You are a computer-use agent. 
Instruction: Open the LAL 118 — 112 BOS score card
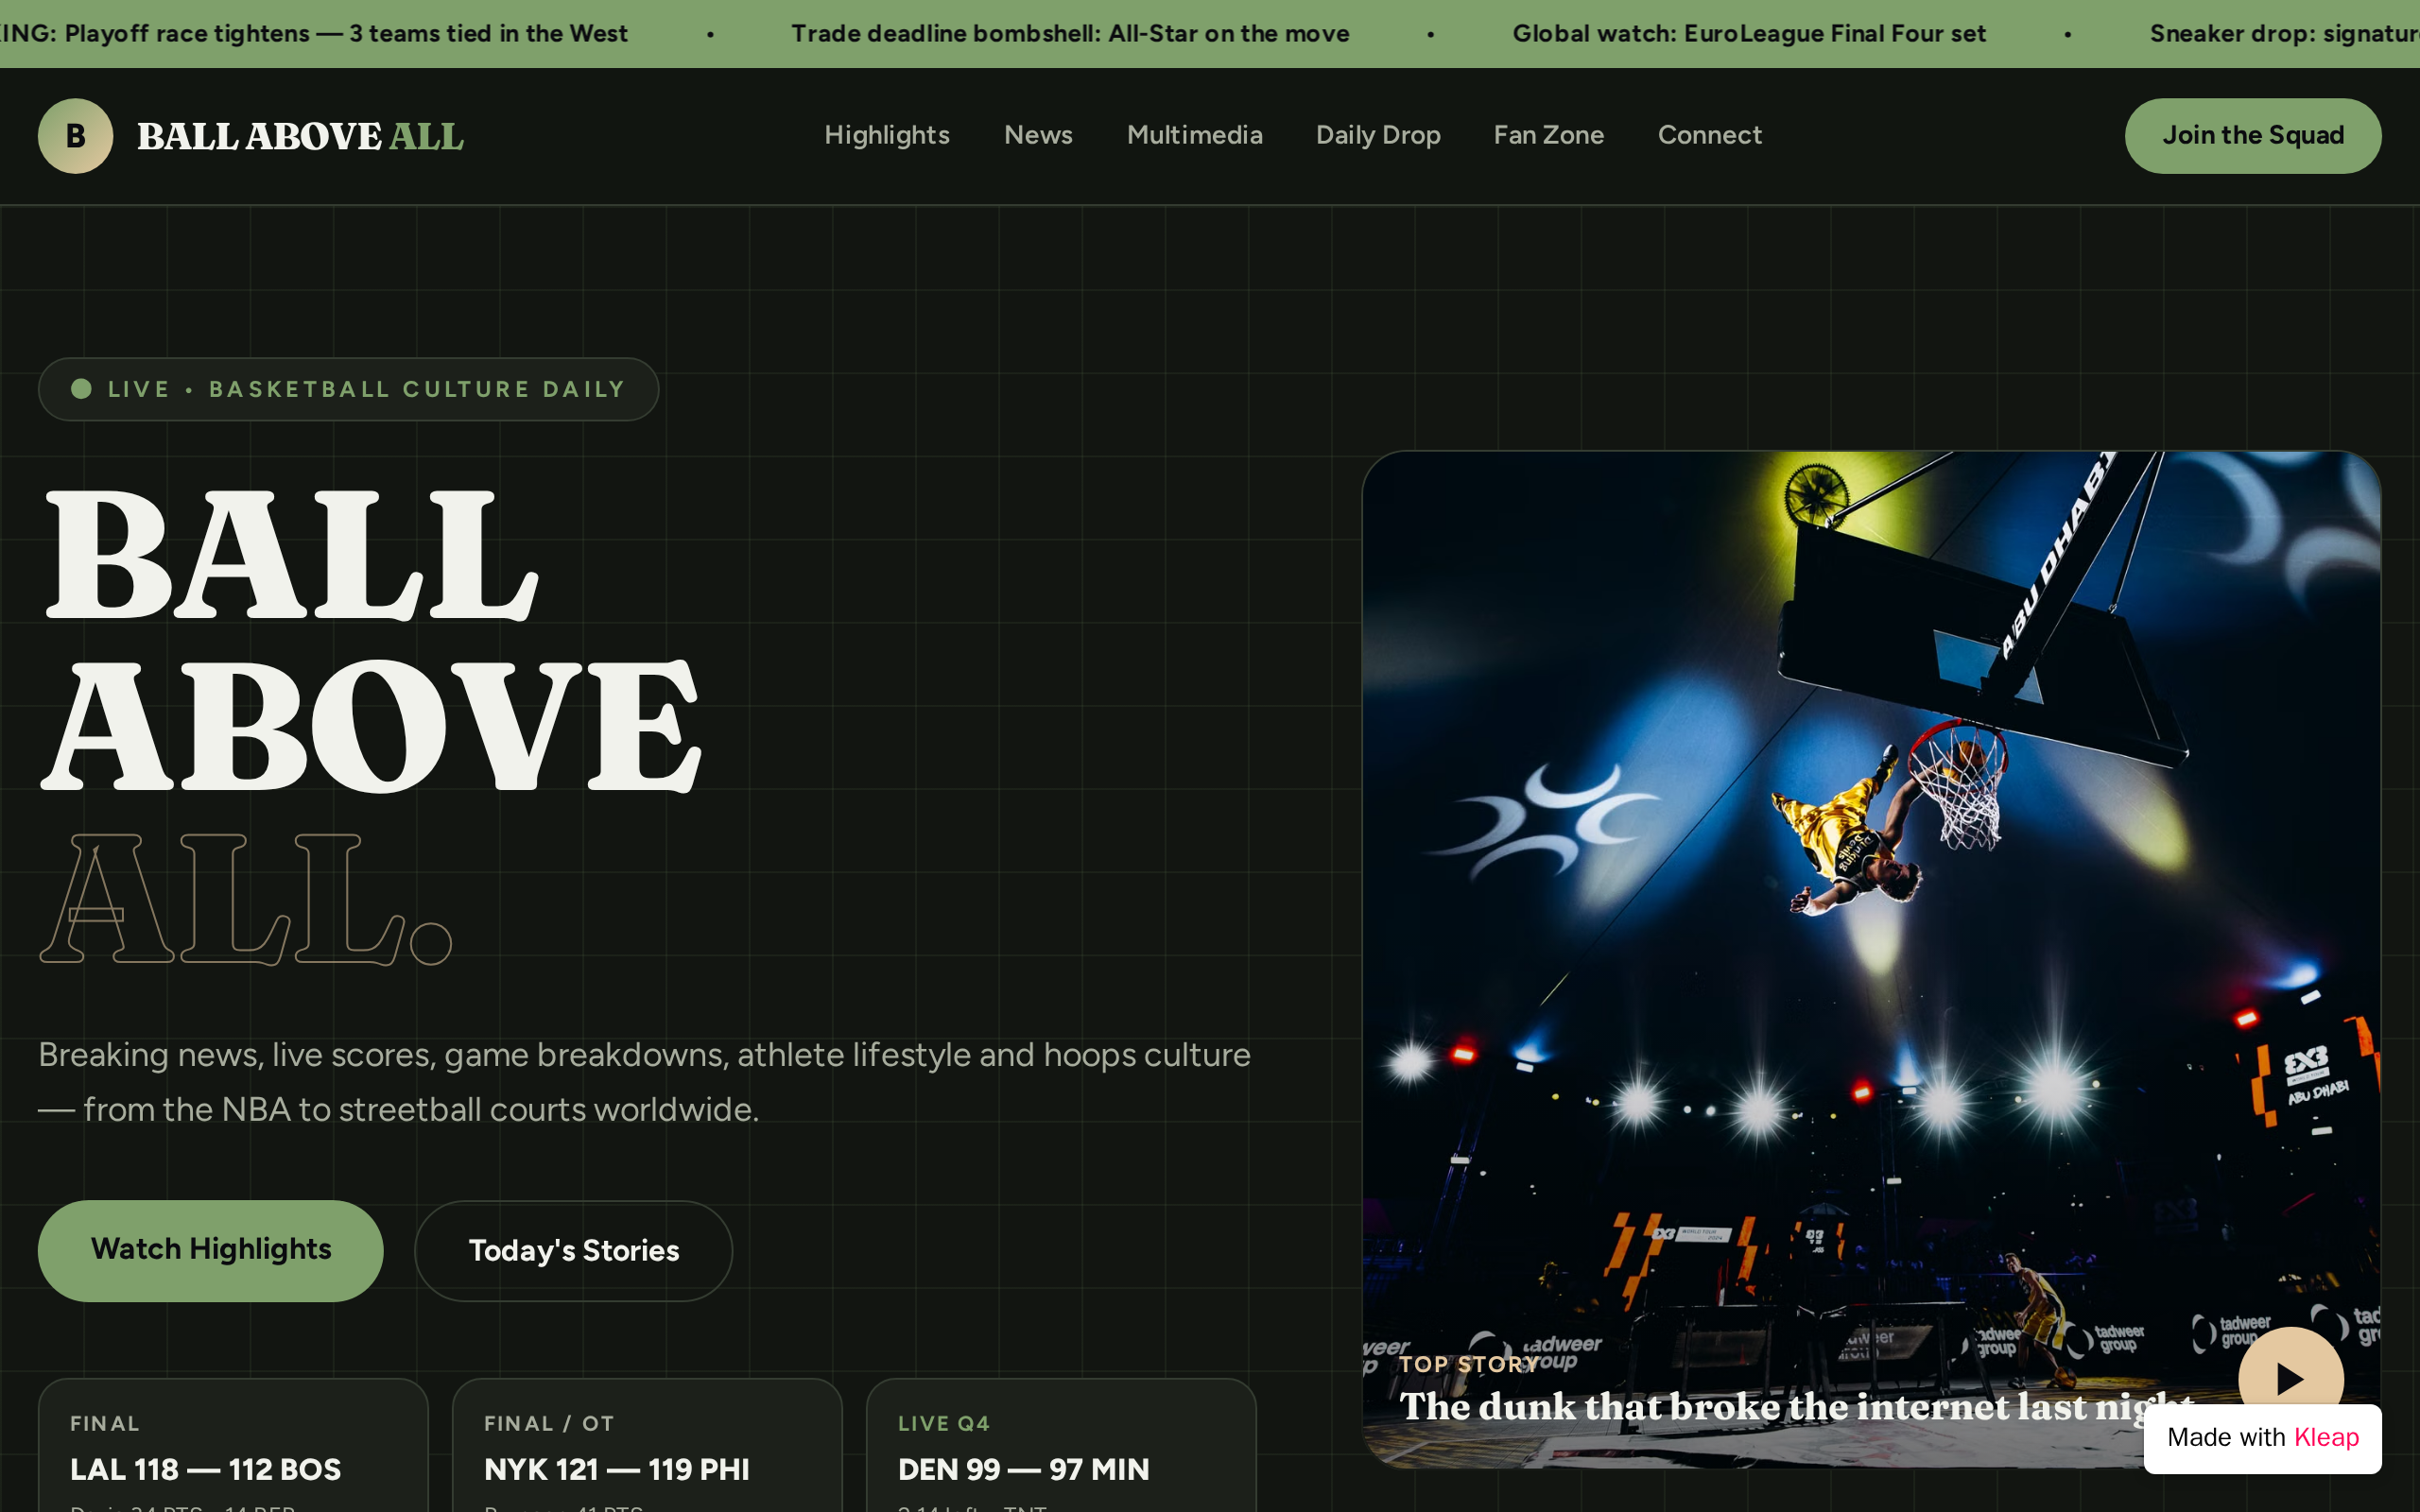pyautogui.click(x=233, y=1446)
